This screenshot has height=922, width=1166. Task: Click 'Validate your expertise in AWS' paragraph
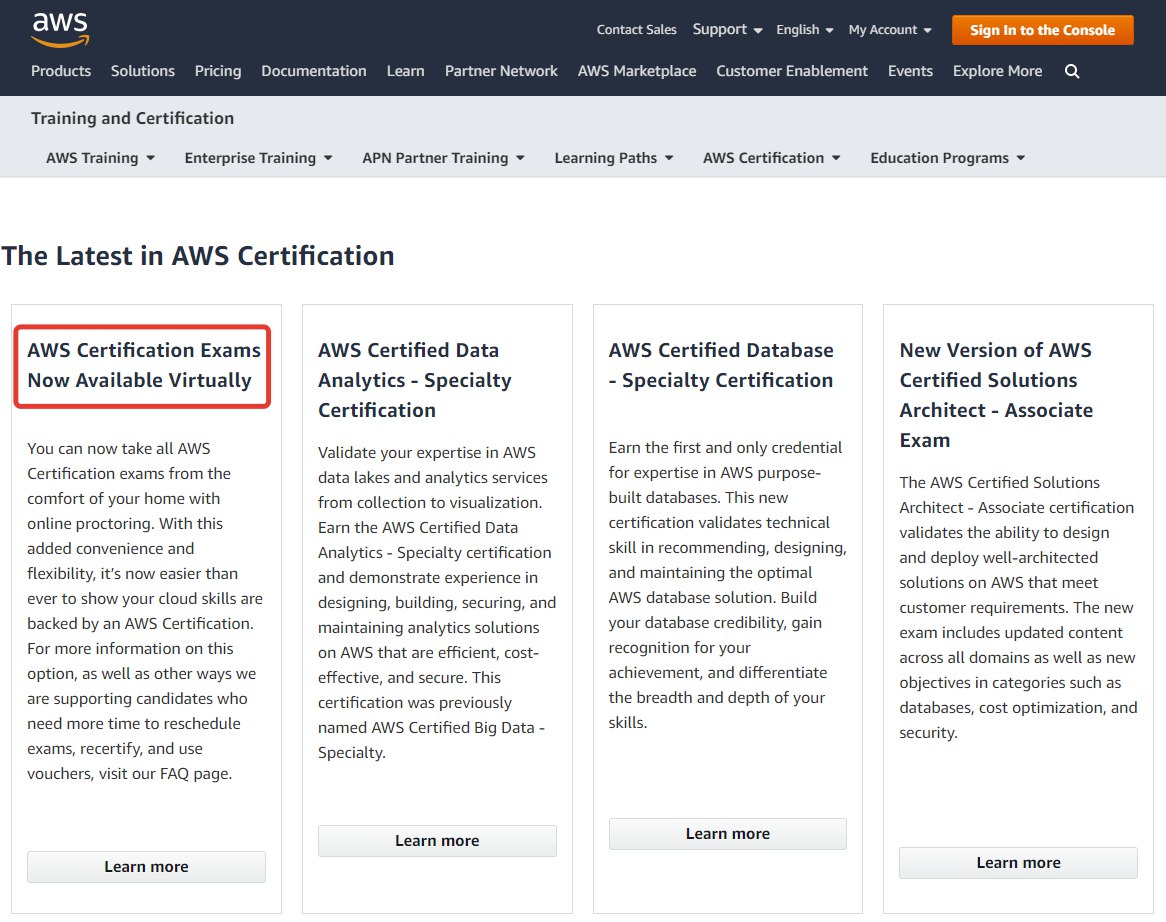point(437,602)
